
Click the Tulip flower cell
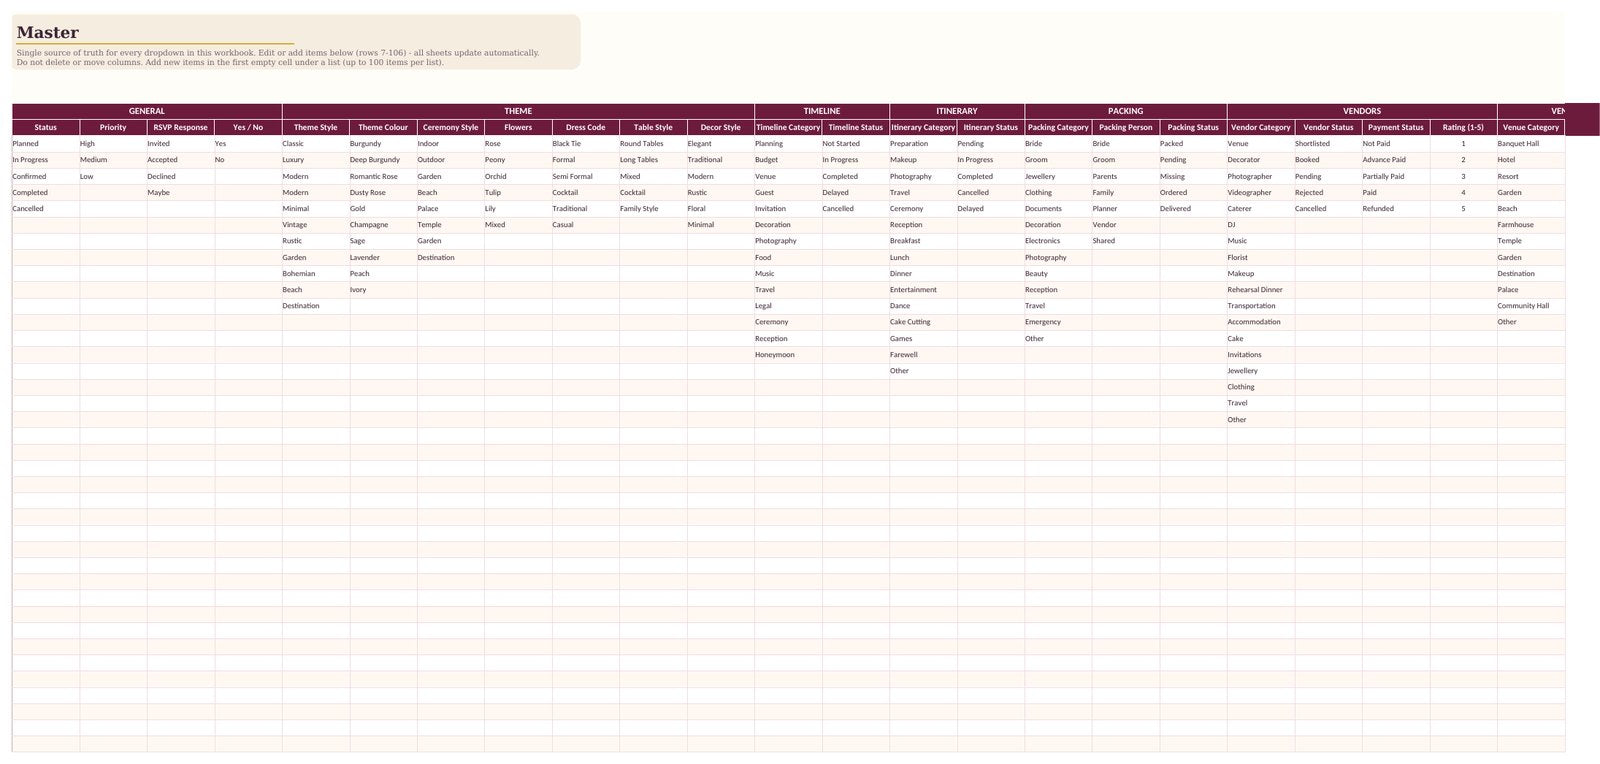point(518,193)
